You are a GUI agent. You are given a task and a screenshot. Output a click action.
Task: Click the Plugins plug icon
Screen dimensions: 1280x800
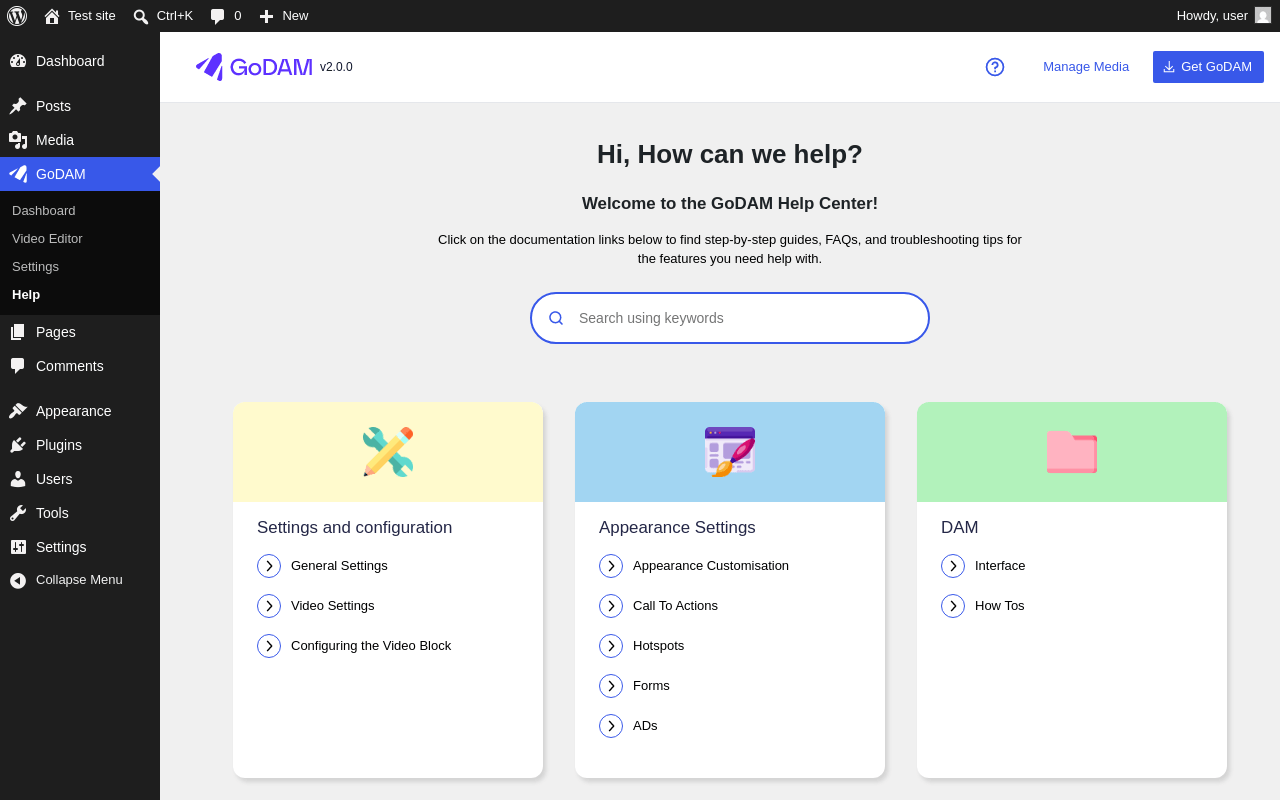pyautogui.click(x=18, y=445)
